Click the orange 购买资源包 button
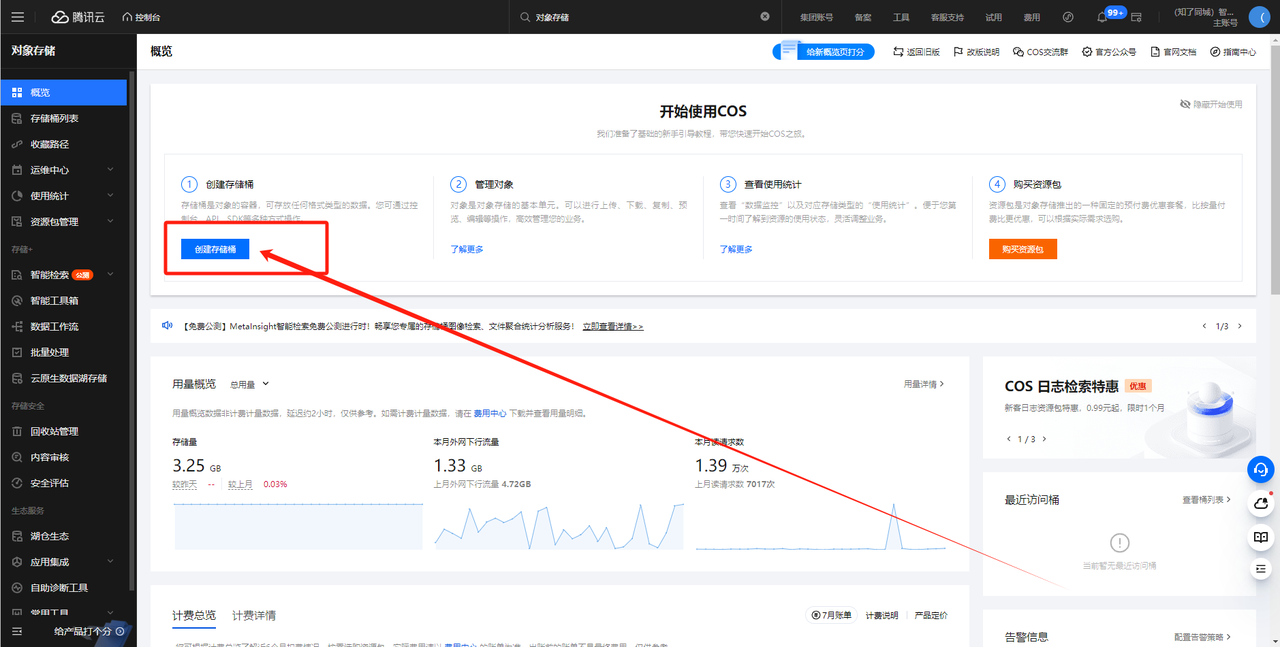Image resolution: width=1280 pixels, height=647 pixels. click(1022, 249)
